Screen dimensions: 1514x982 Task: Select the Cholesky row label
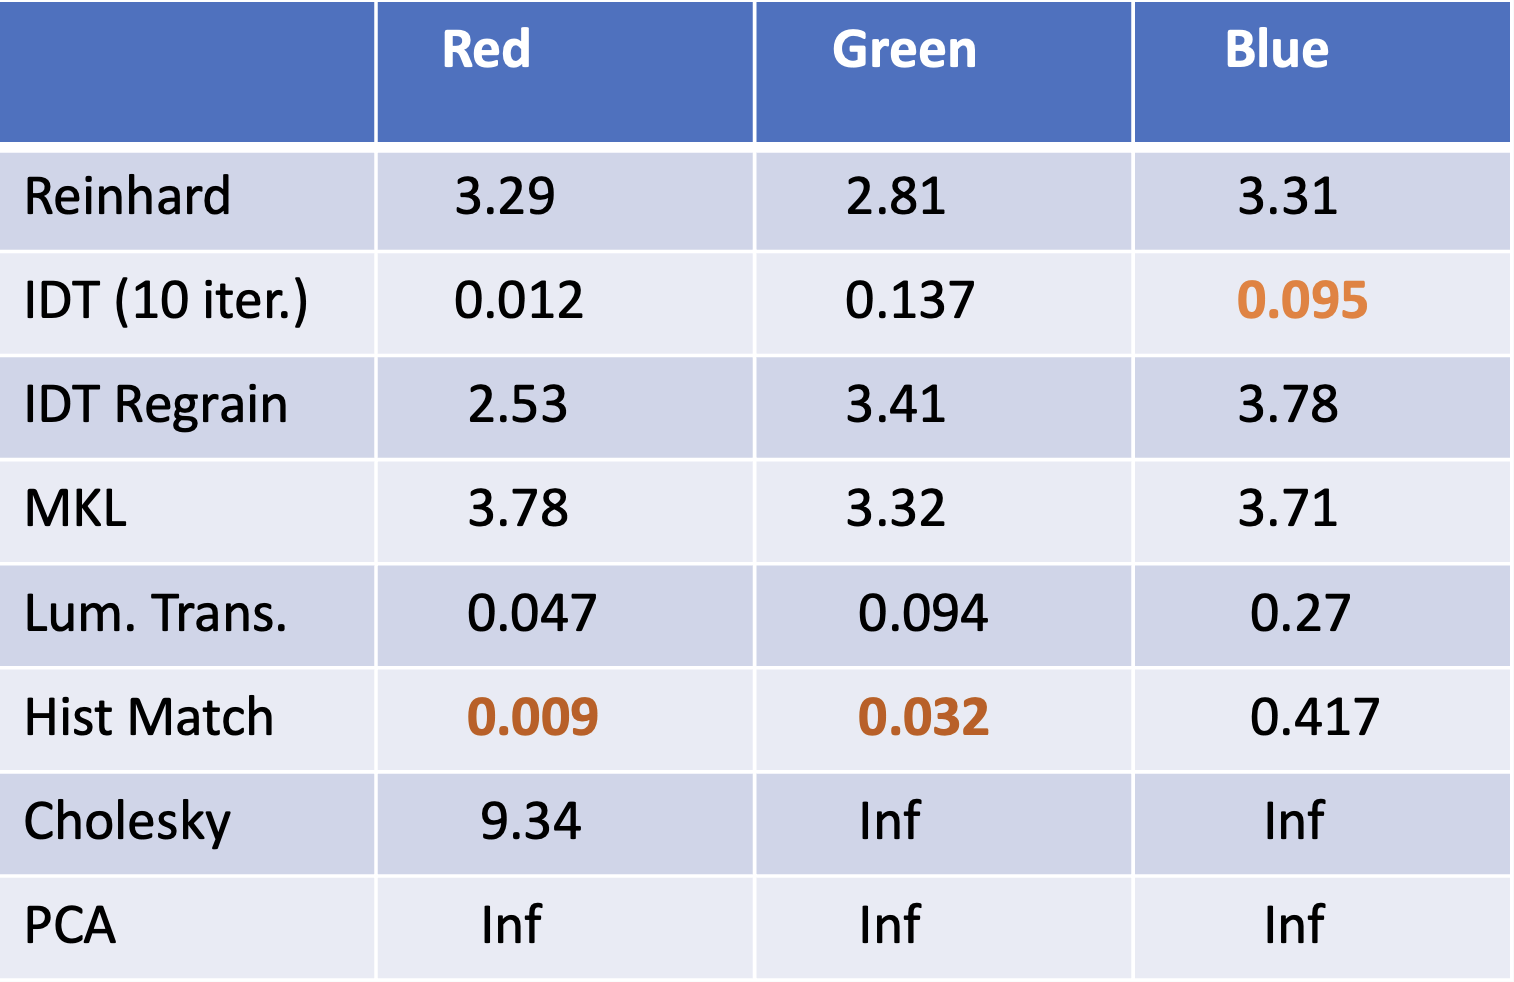127,822
